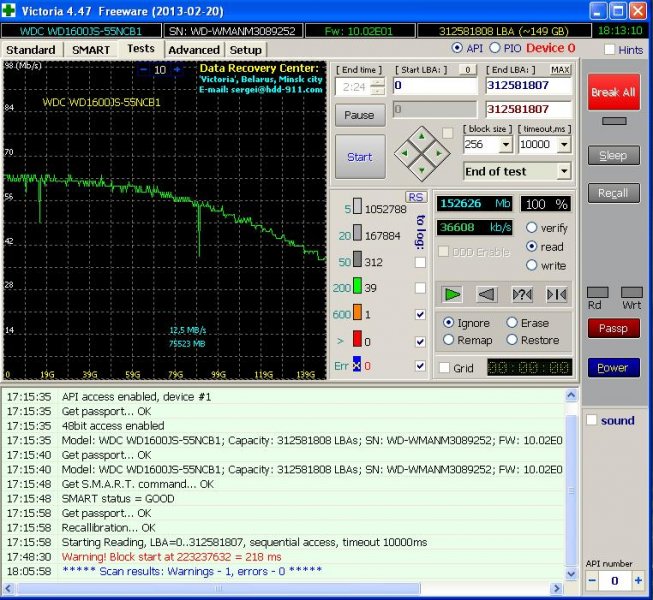The height and width of the screenshot is (600, 653).
Task: Expand the End of test dropdown
Action: 565,172
